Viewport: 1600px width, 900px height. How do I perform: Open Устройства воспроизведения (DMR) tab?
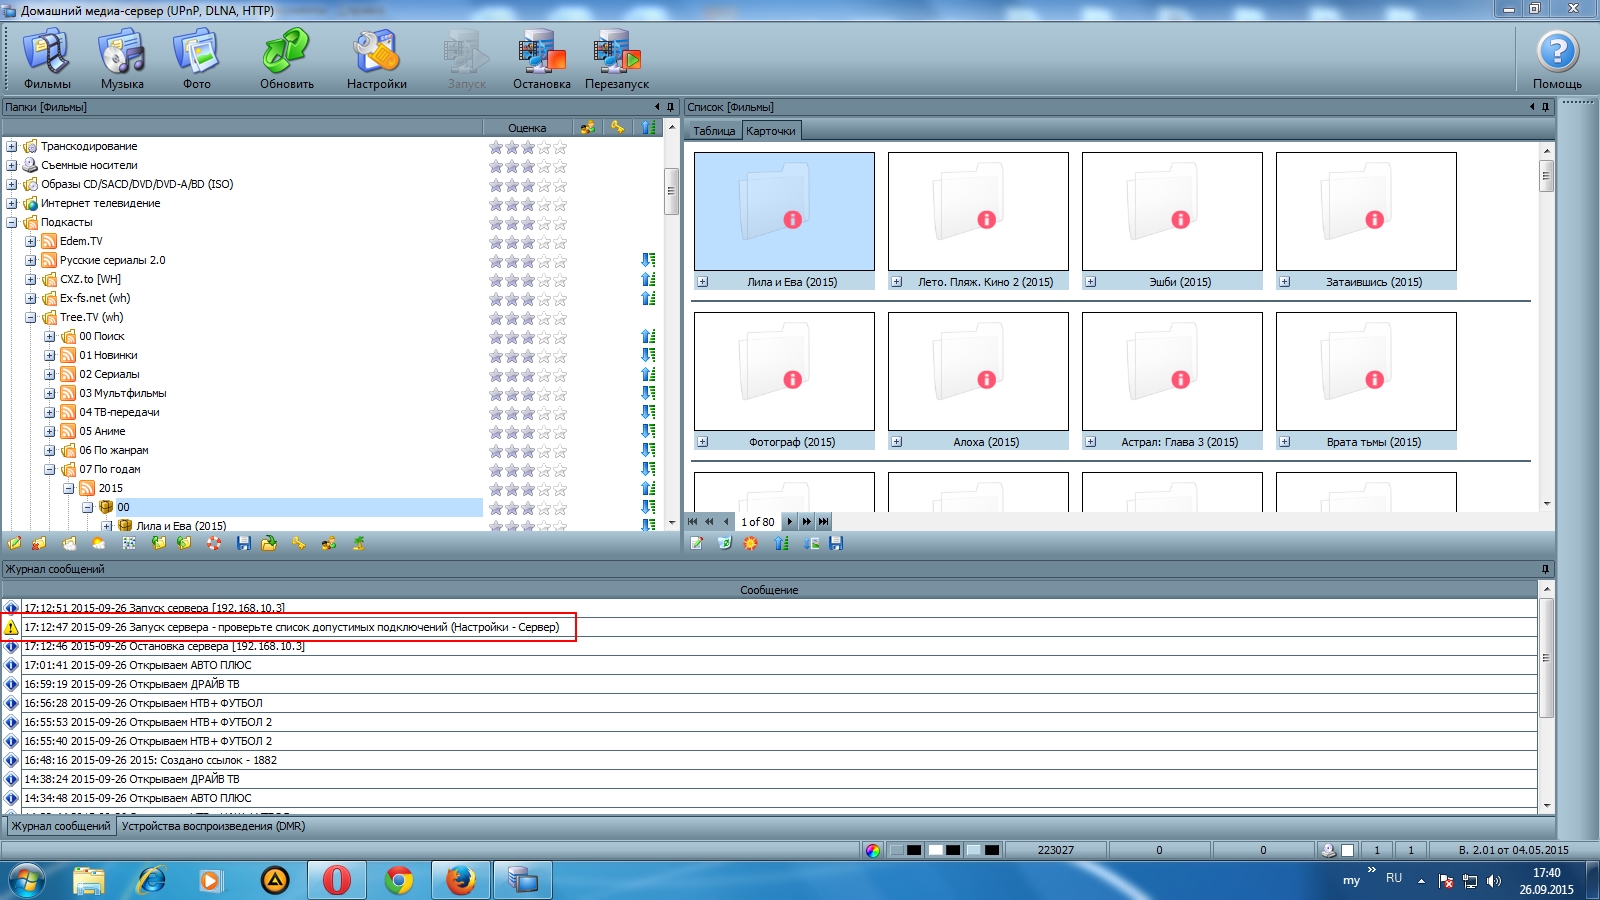click(x=213, y=826)
